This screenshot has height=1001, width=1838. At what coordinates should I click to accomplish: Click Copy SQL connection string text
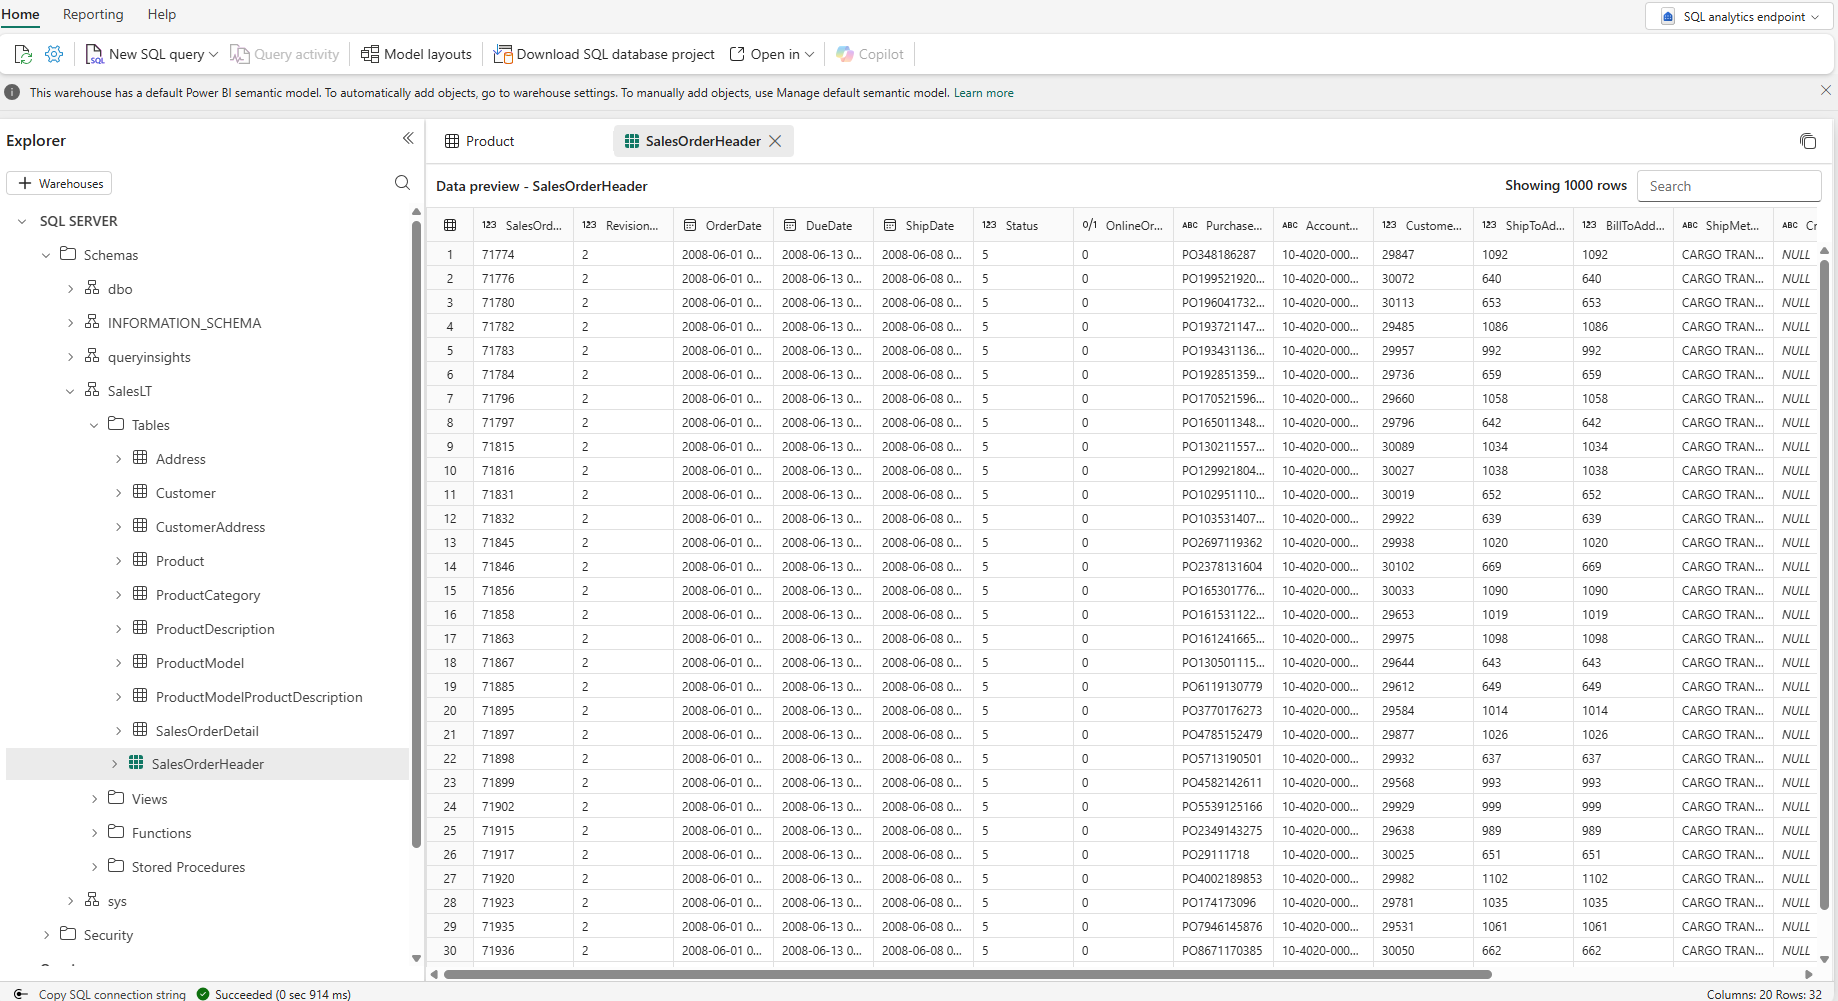point(112,994)
